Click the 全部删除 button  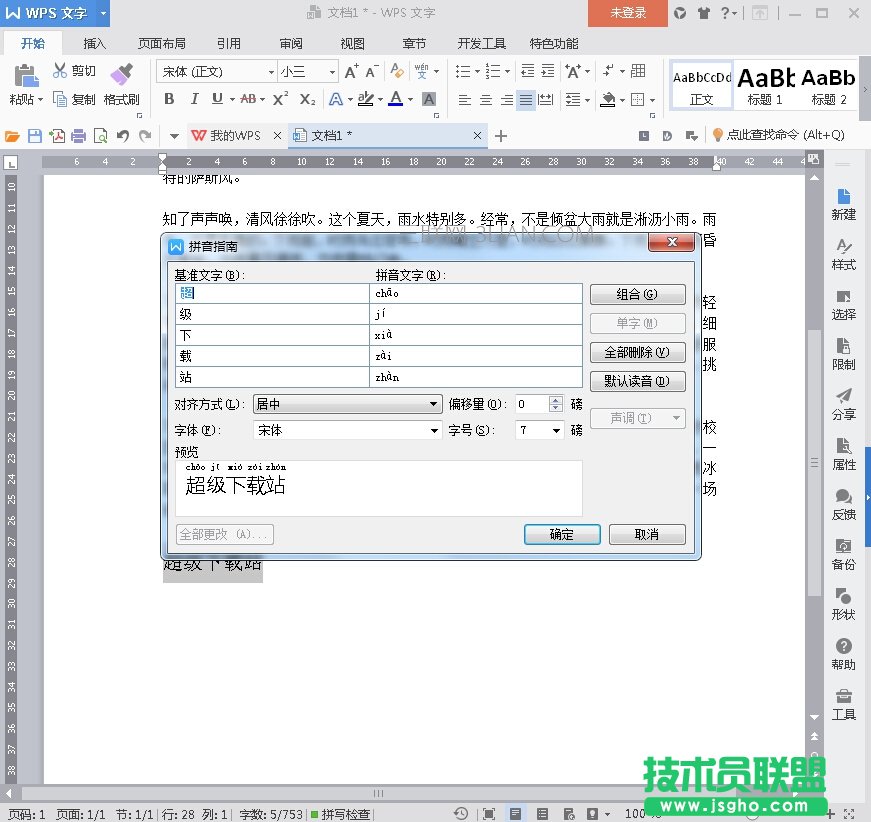(637, 352)
